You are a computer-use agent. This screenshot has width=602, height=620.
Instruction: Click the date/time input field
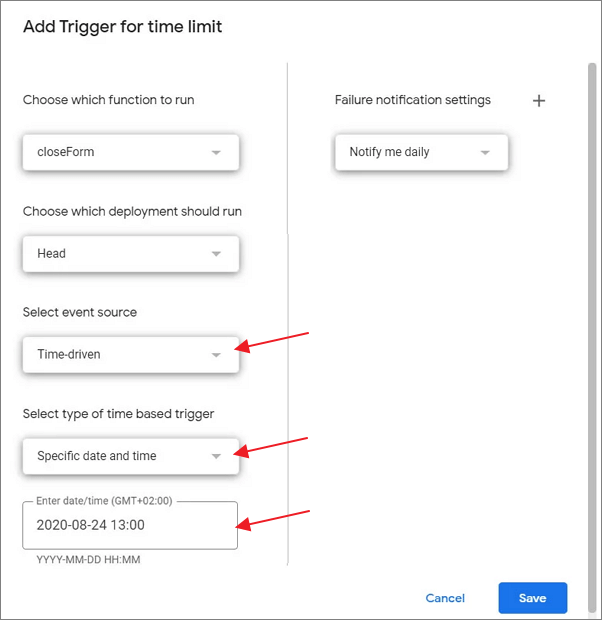[x=130, y=525]
